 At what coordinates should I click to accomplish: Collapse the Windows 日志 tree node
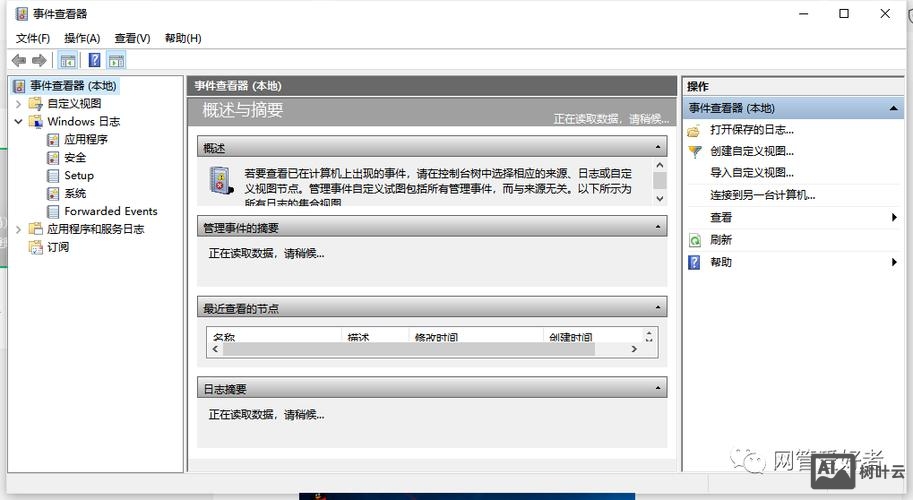[x=18, y=122]
